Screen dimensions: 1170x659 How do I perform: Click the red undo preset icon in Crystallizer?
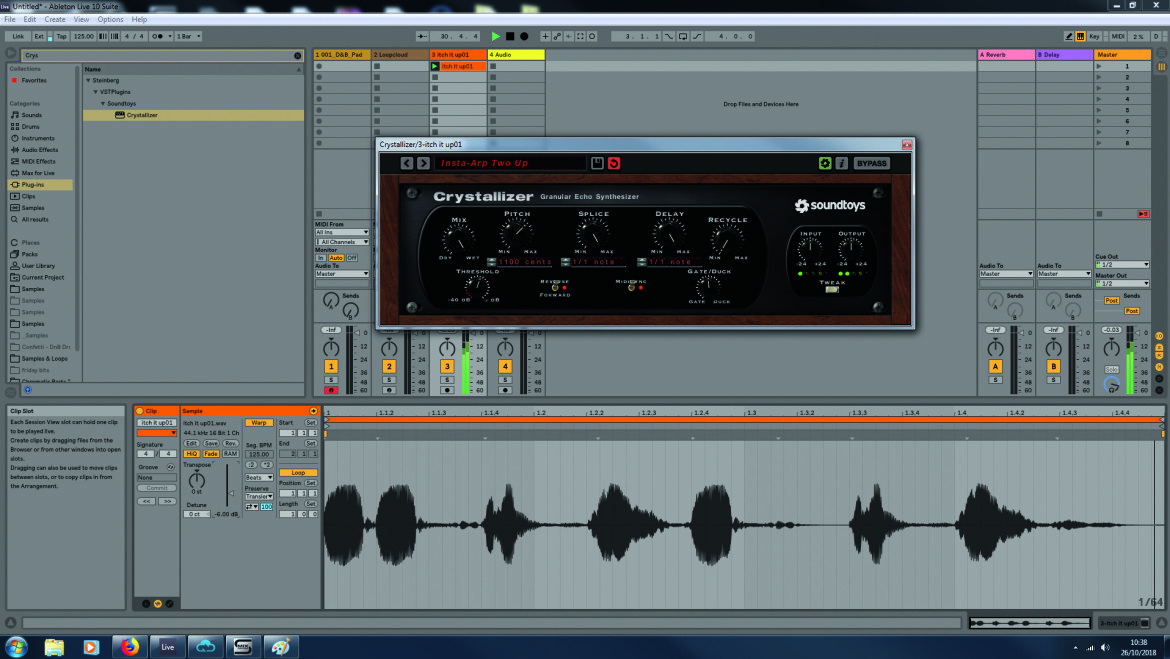pyautogui.click(x=613, y=163)
